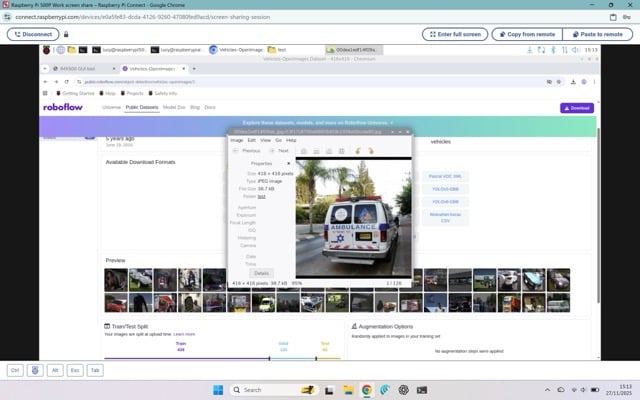Open the View menu in viewer
640x400 pixels.
coord(265,140)
